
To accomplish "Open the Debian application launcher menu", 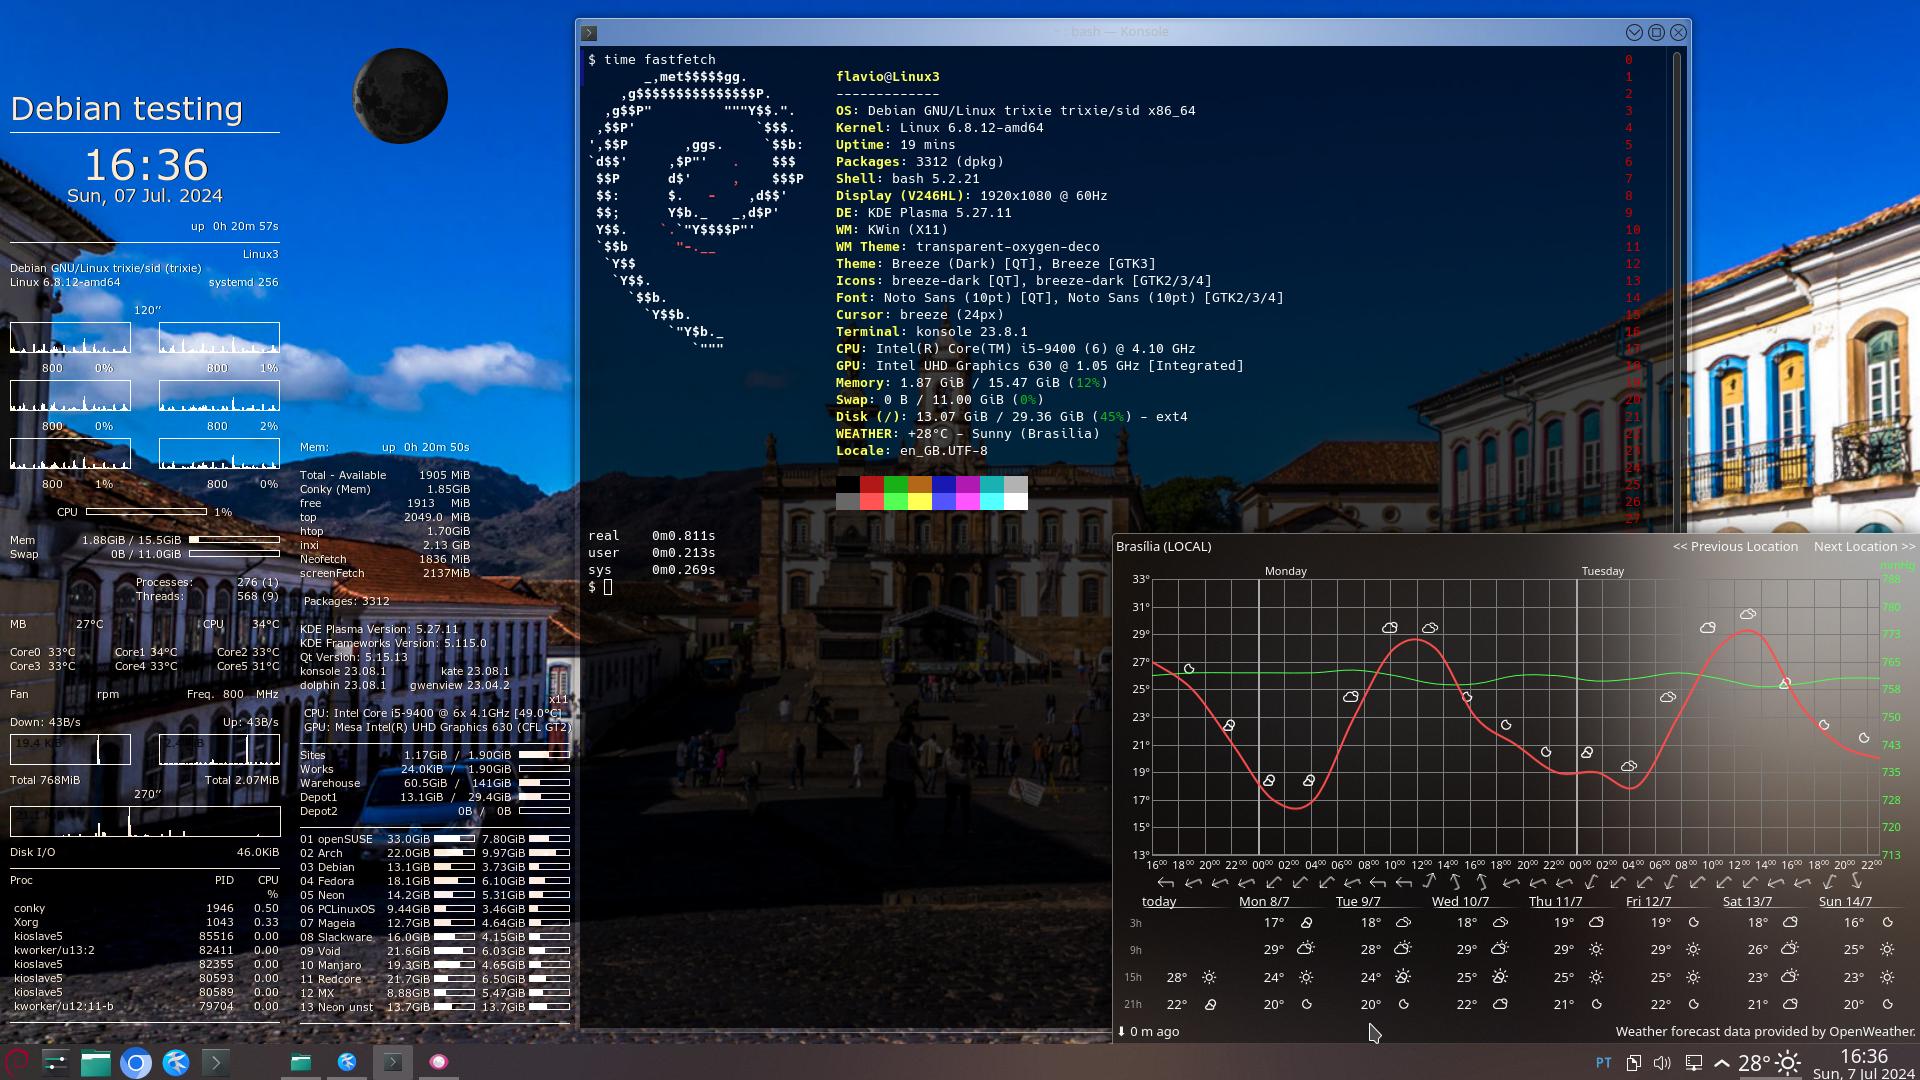I will pos(16,1062).
